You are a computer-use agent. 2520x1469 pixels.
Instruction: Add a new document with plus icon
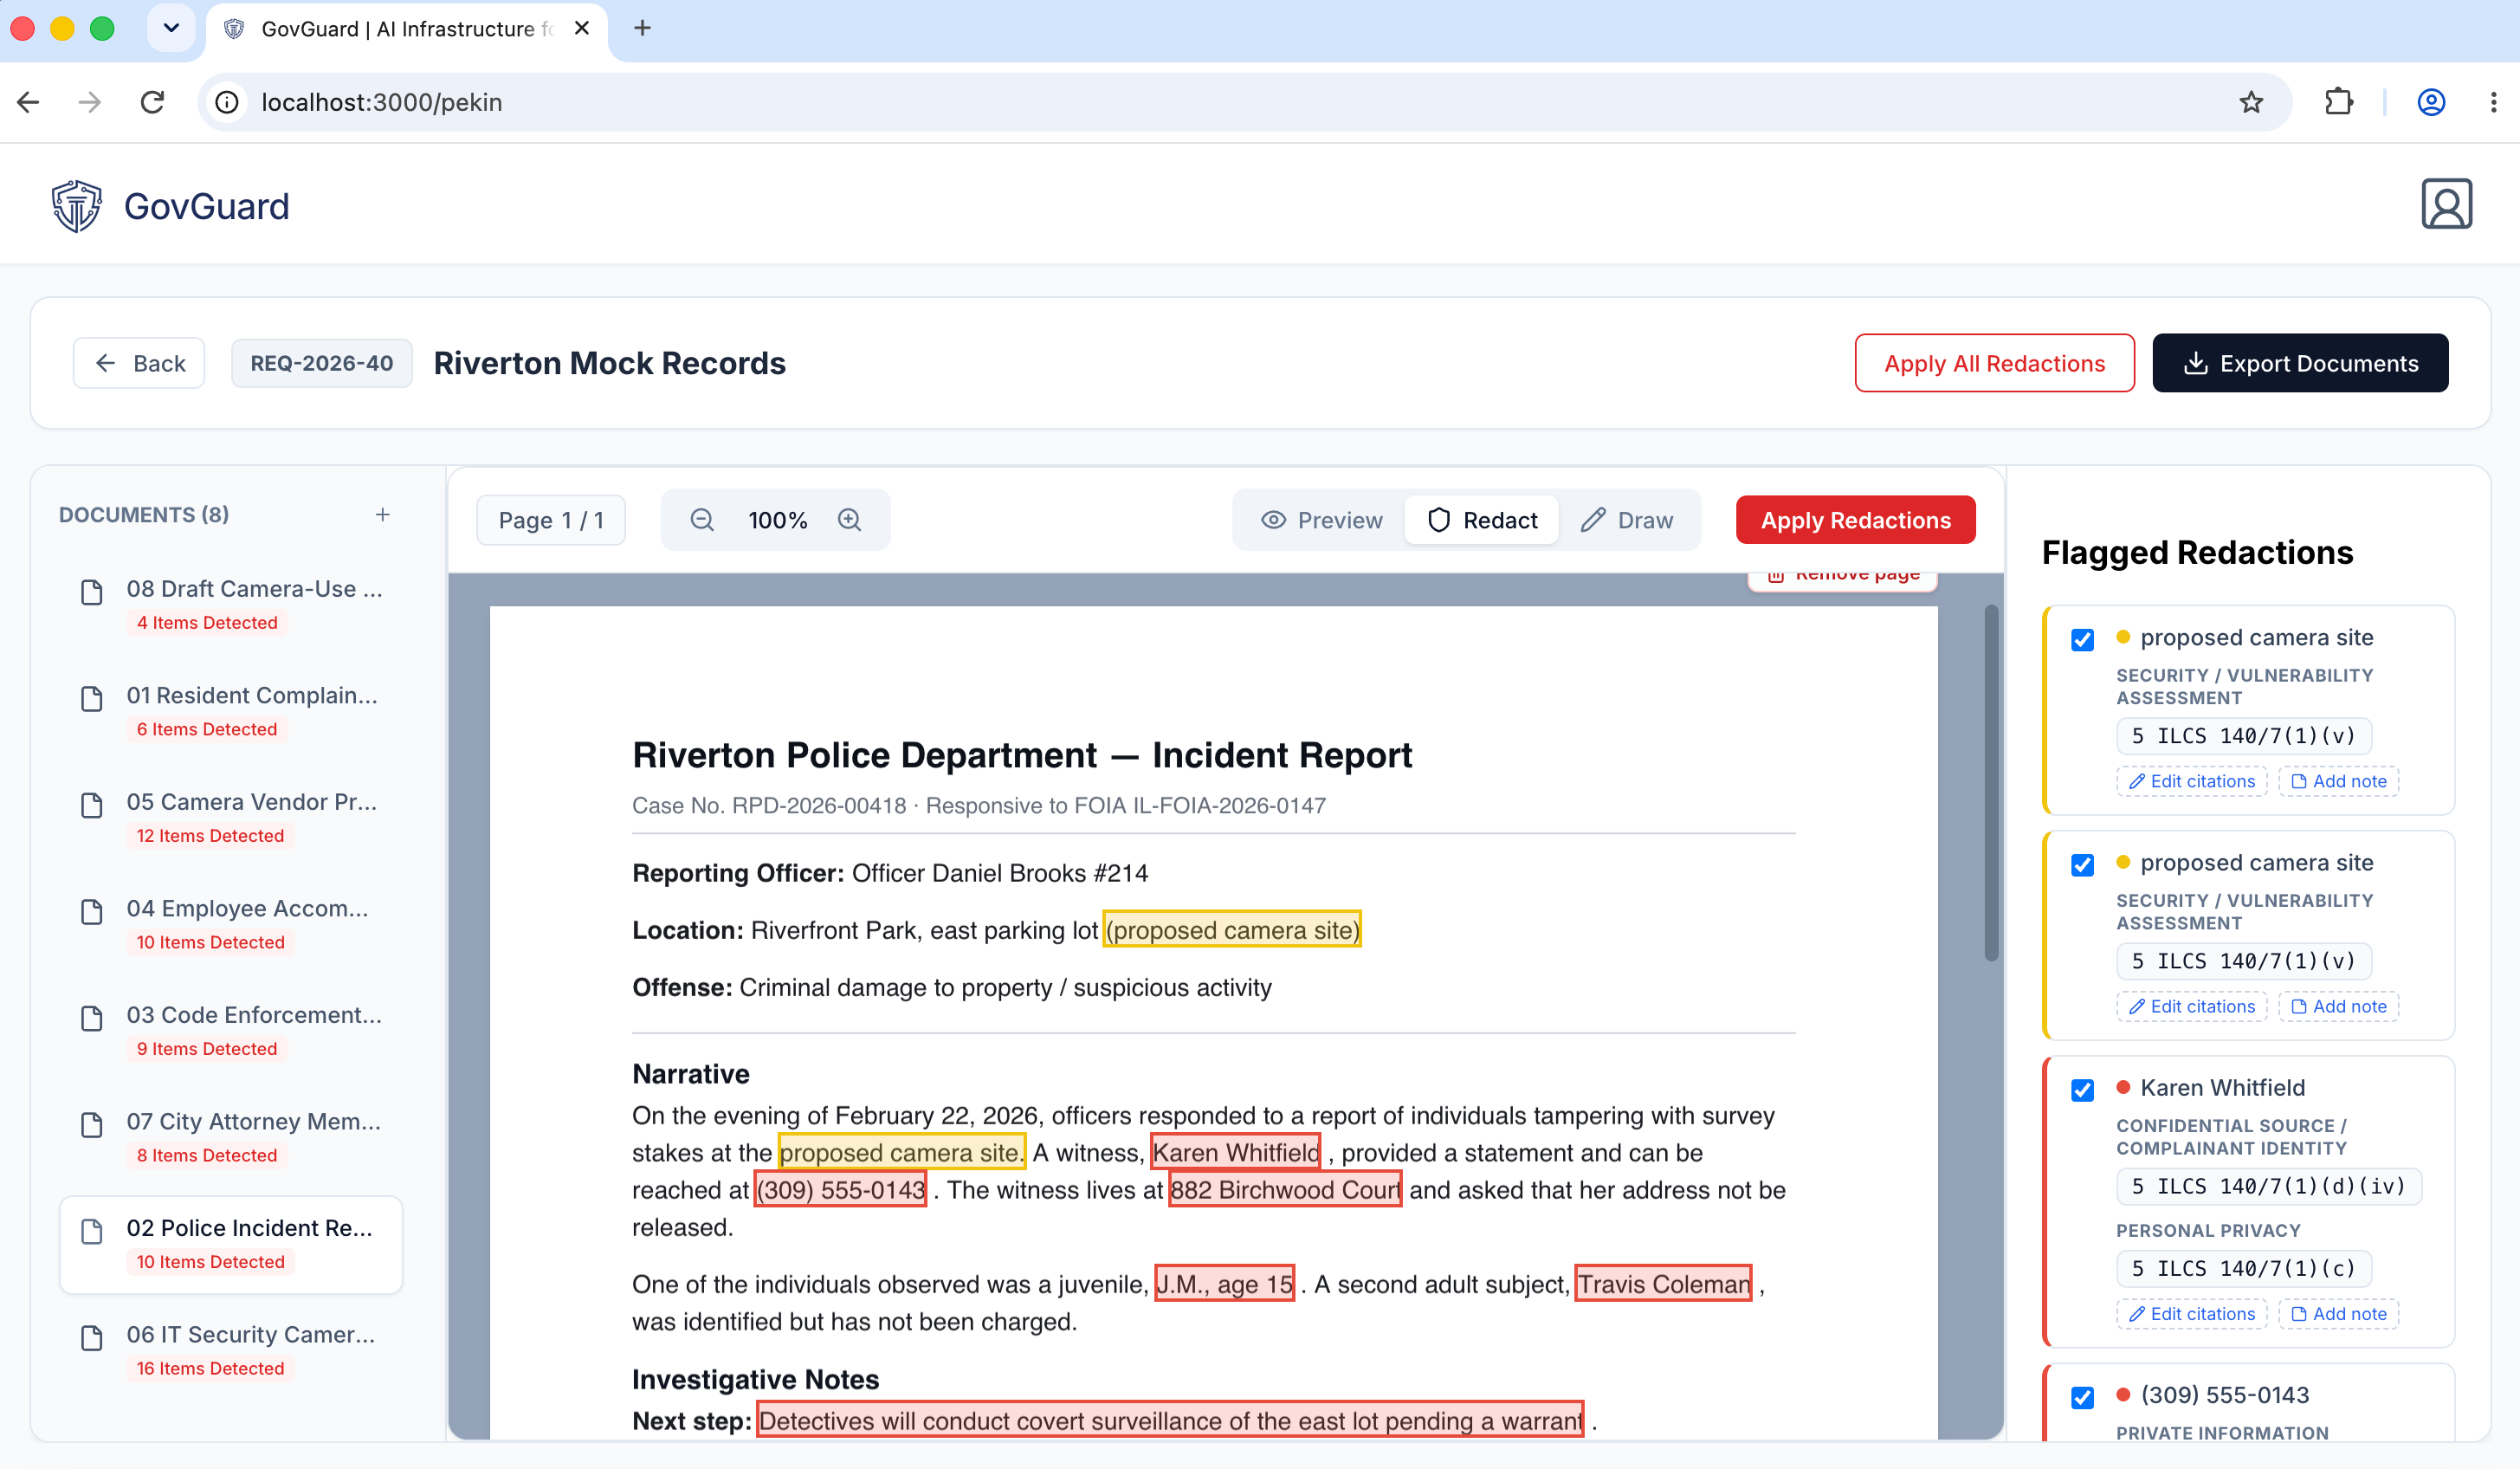pyautogui.click(x=382, y=514)
